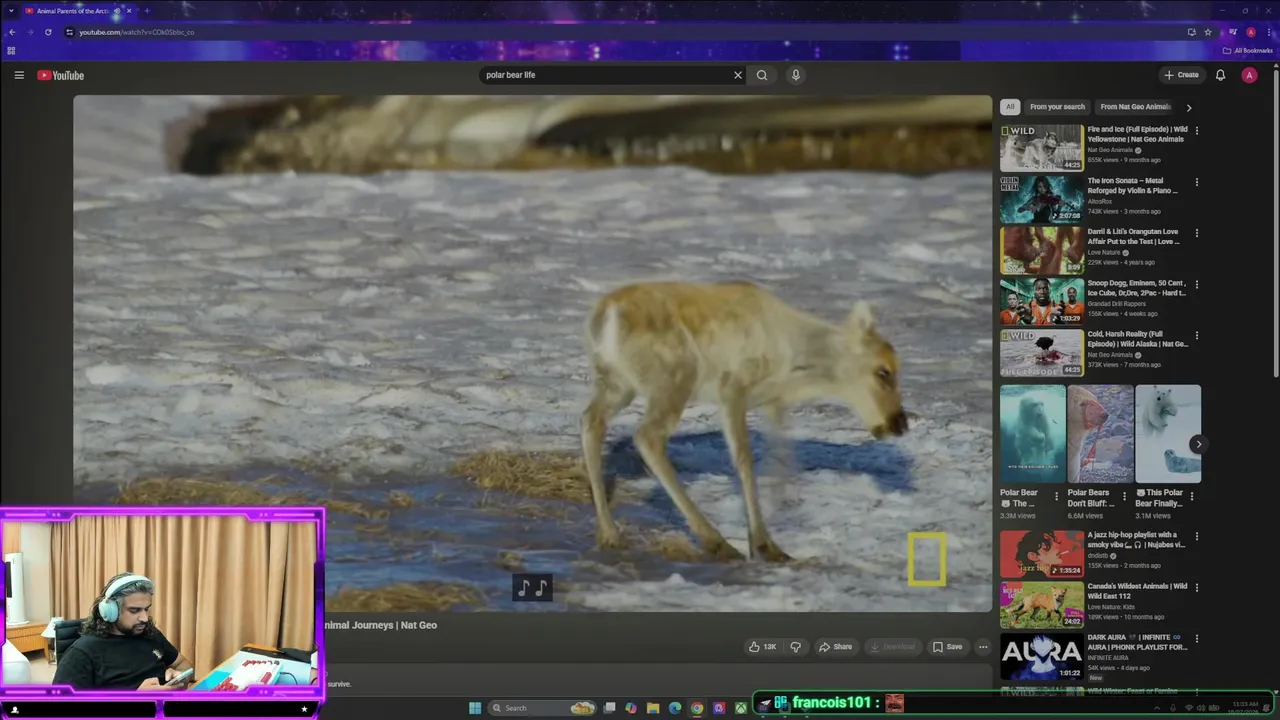Screen dimensions: 1280x720
Task: Open options for Cold, Harsh Reality video
Action: coord(1197,335)
